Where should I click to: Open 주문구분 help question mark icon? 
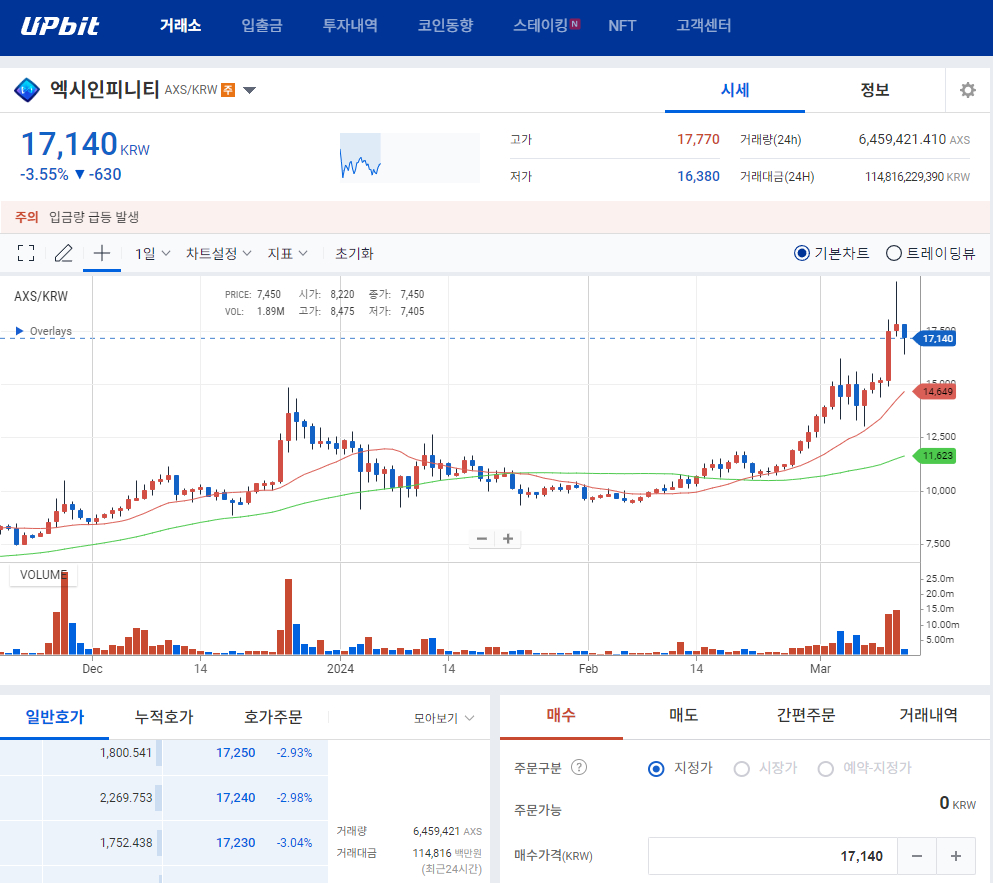click(x=579, y=767)
